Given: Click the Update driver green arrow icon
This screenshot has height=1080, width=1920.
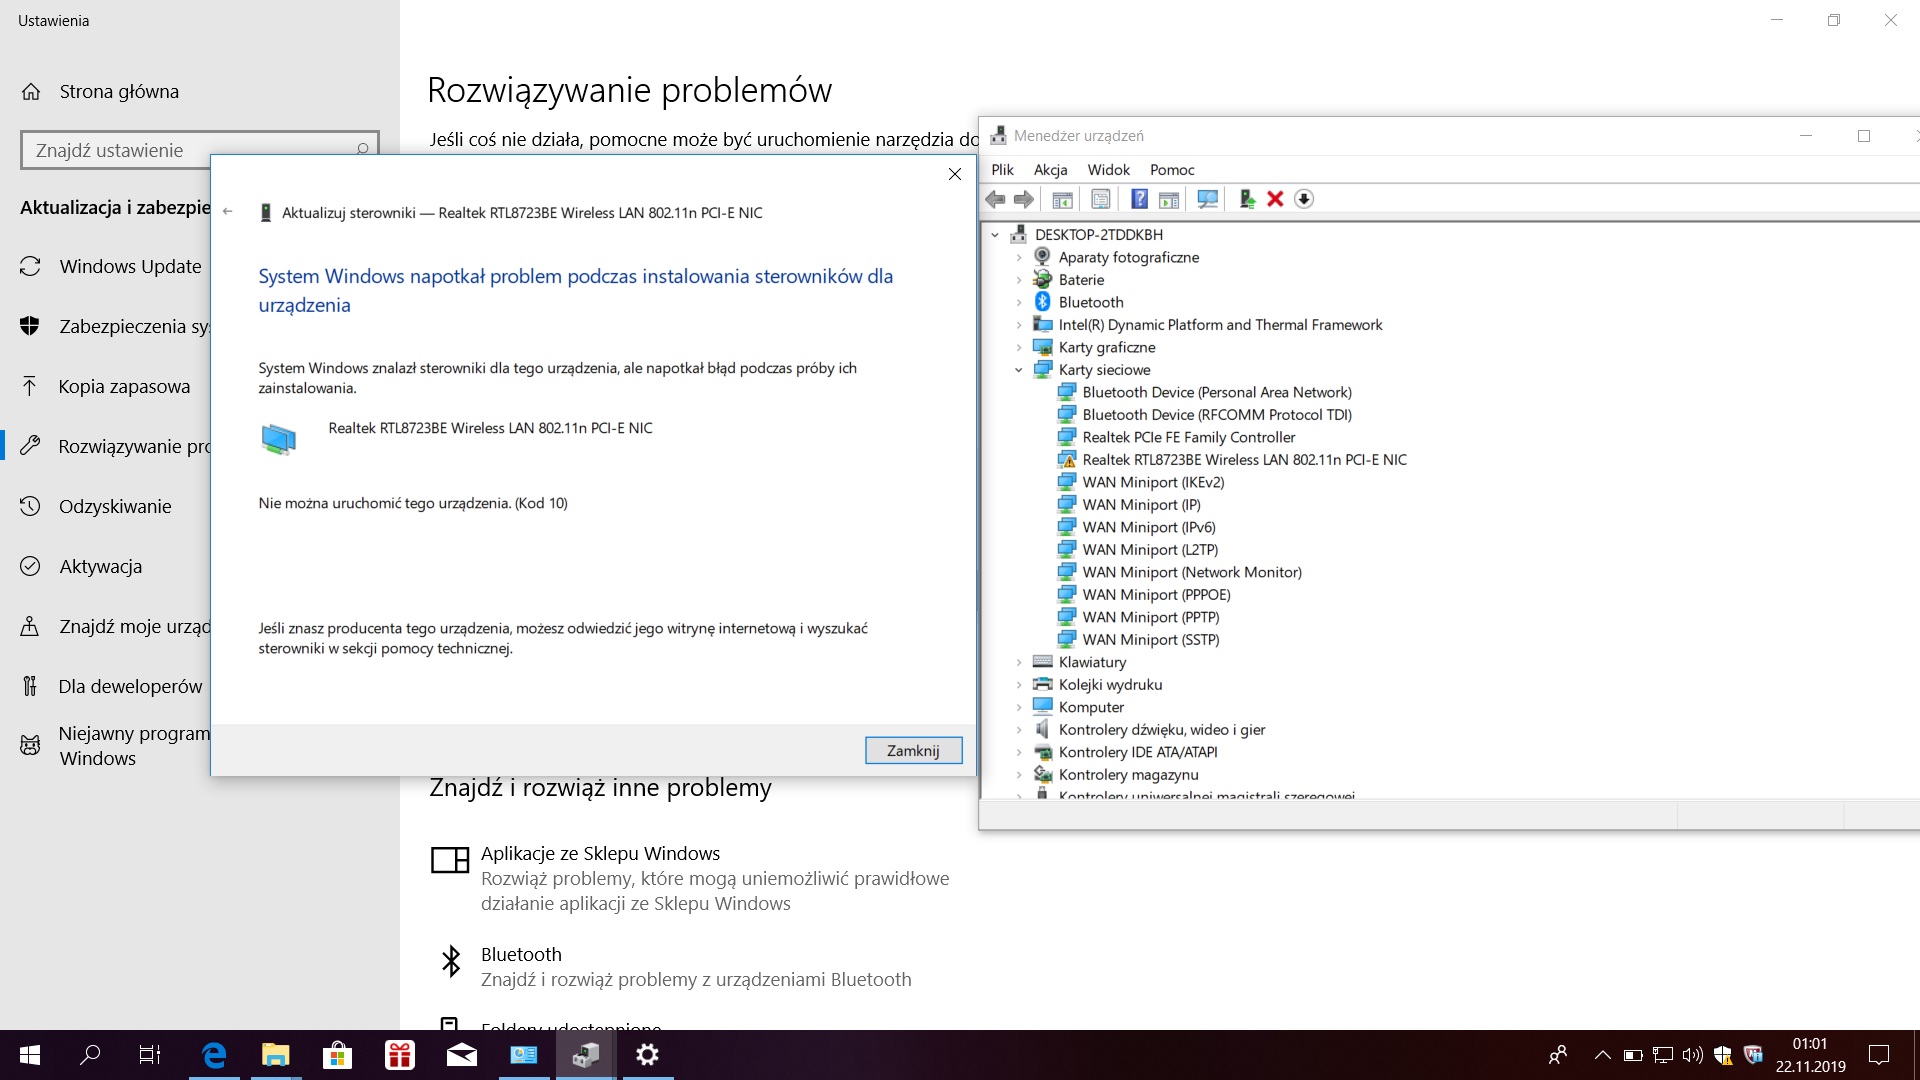Looking at the screenshot, I should coord(1247,199).
